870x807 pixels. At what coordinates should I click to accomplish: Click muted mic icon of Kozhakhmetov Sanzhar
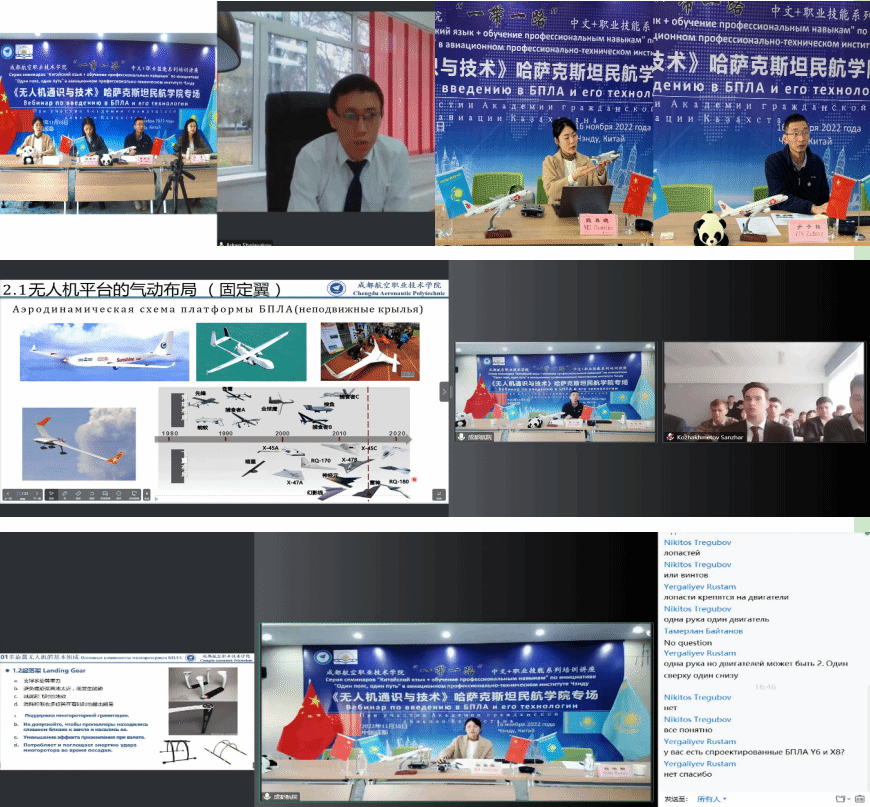pyautogui.click(x=670, y=437)
